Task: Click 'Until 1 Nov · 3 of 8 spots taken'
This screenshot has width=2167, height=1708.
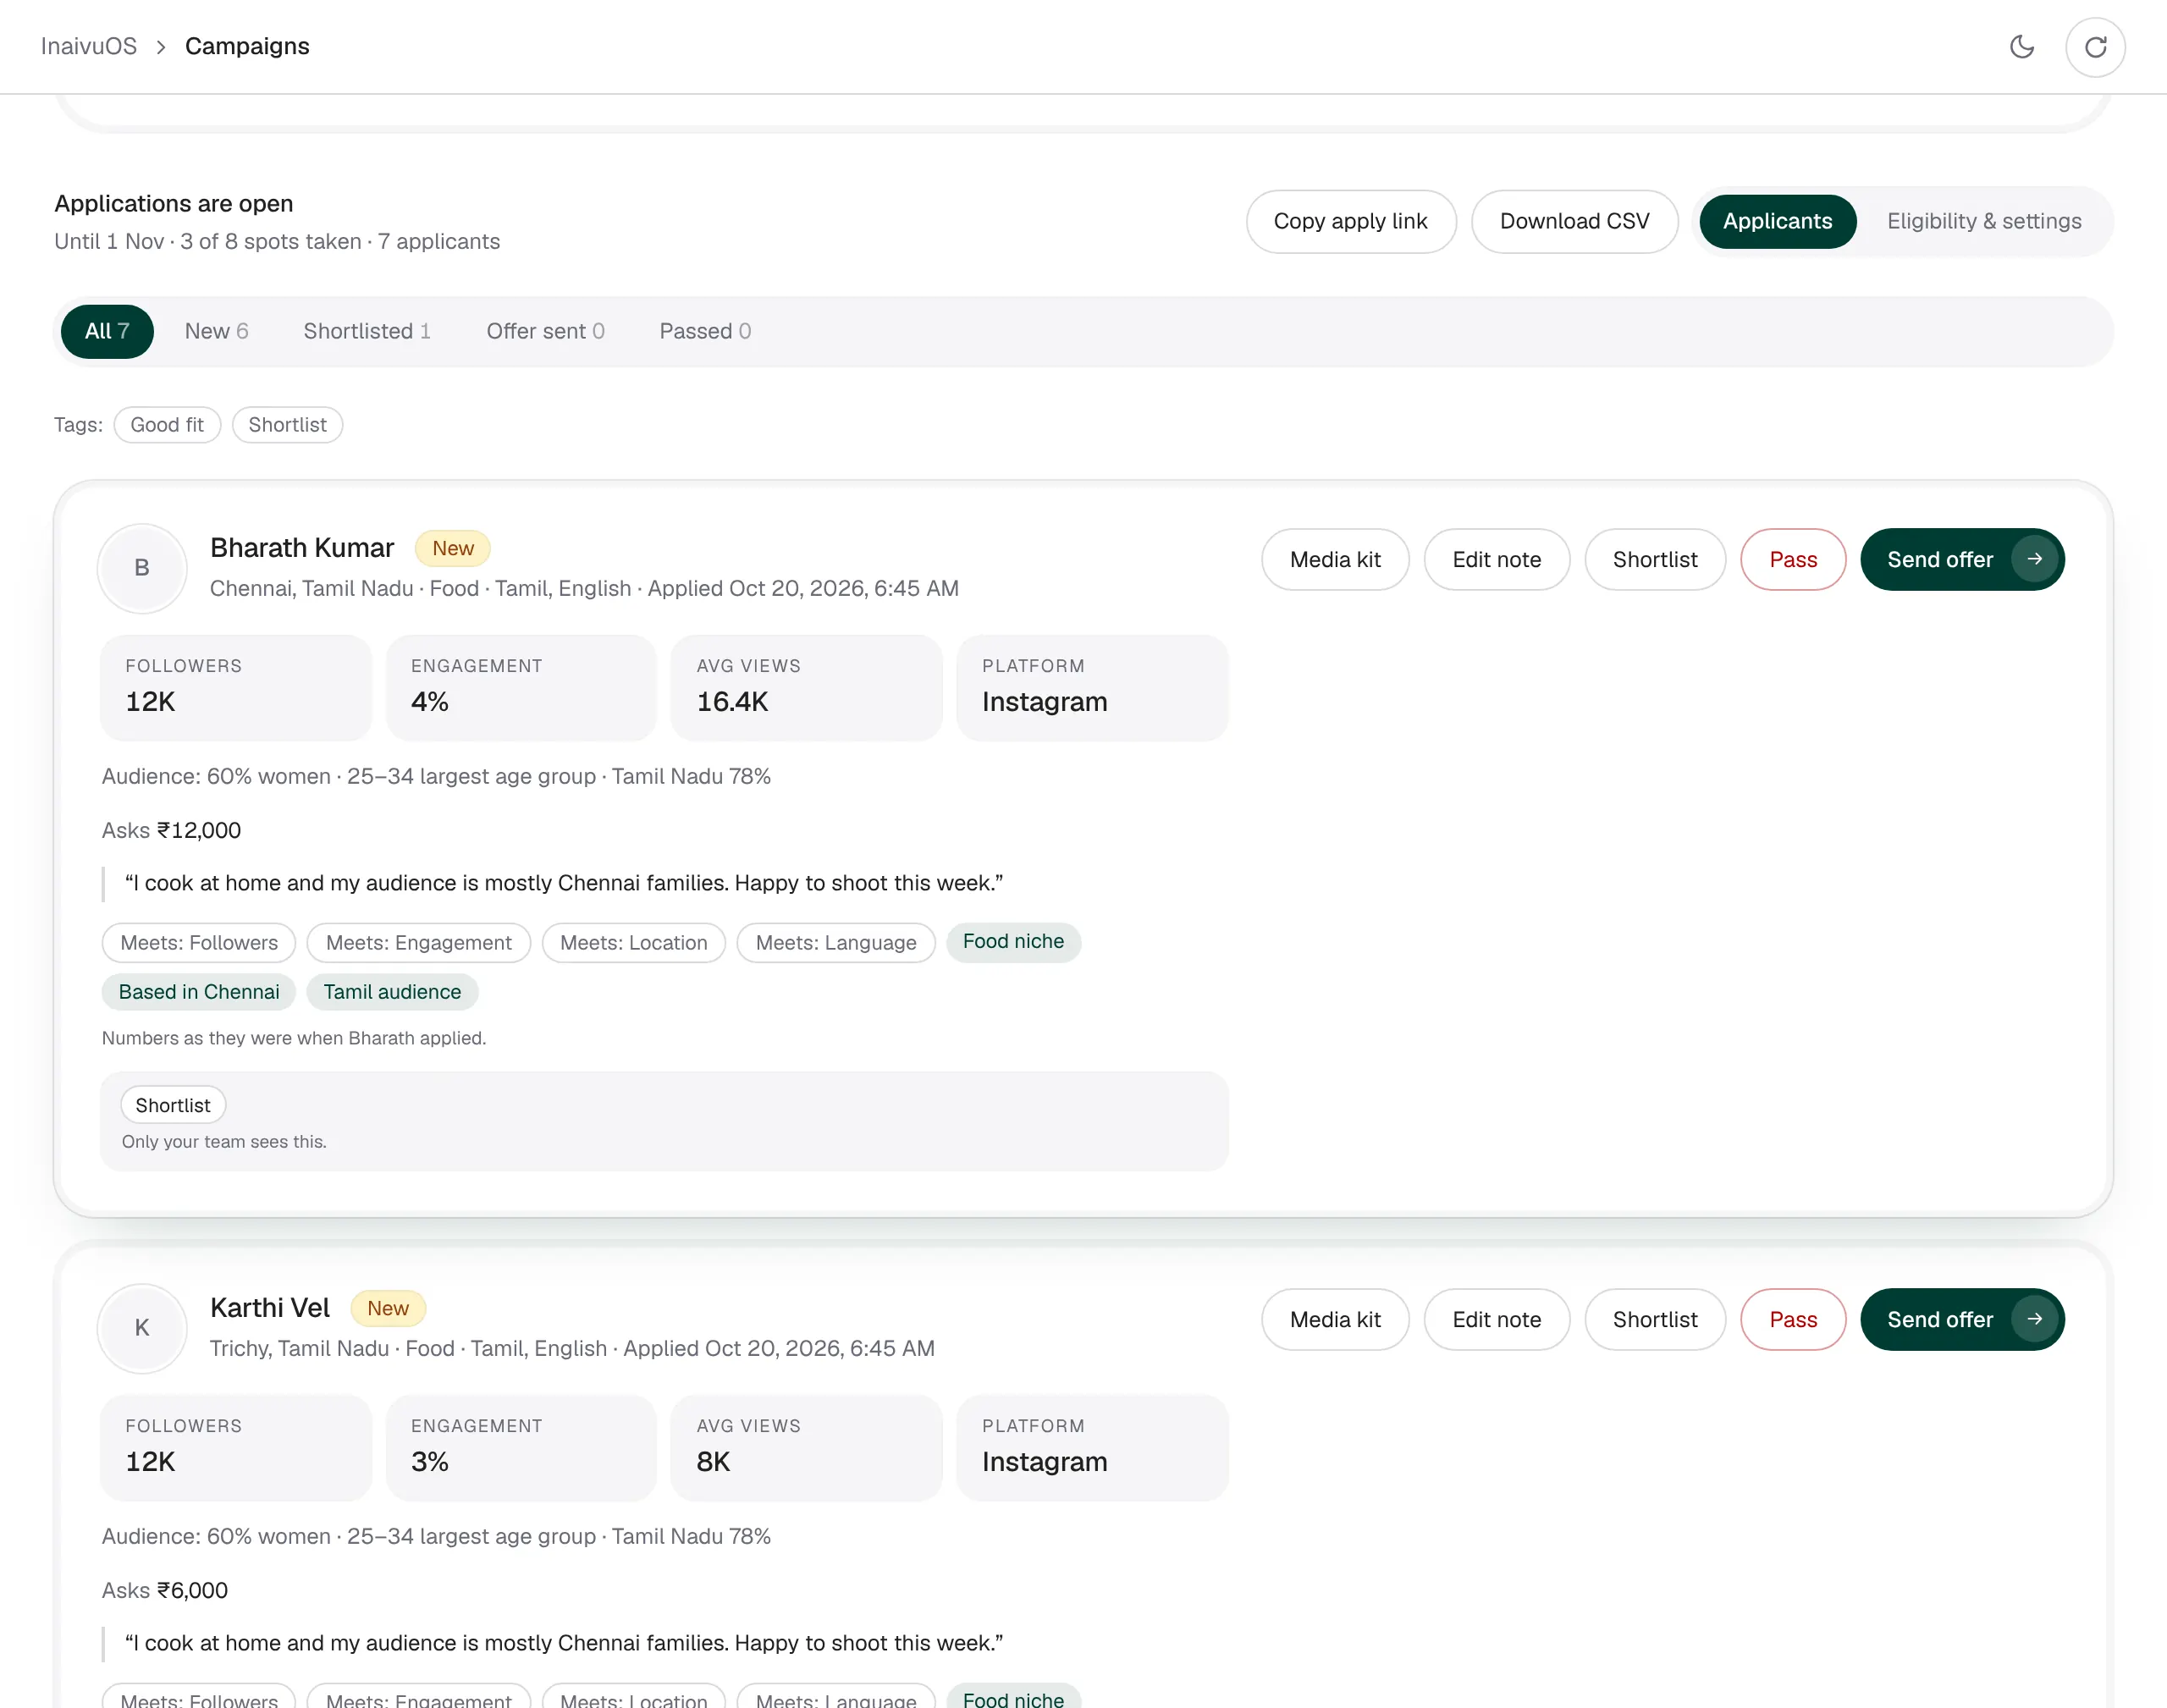Action: [208, 241]
